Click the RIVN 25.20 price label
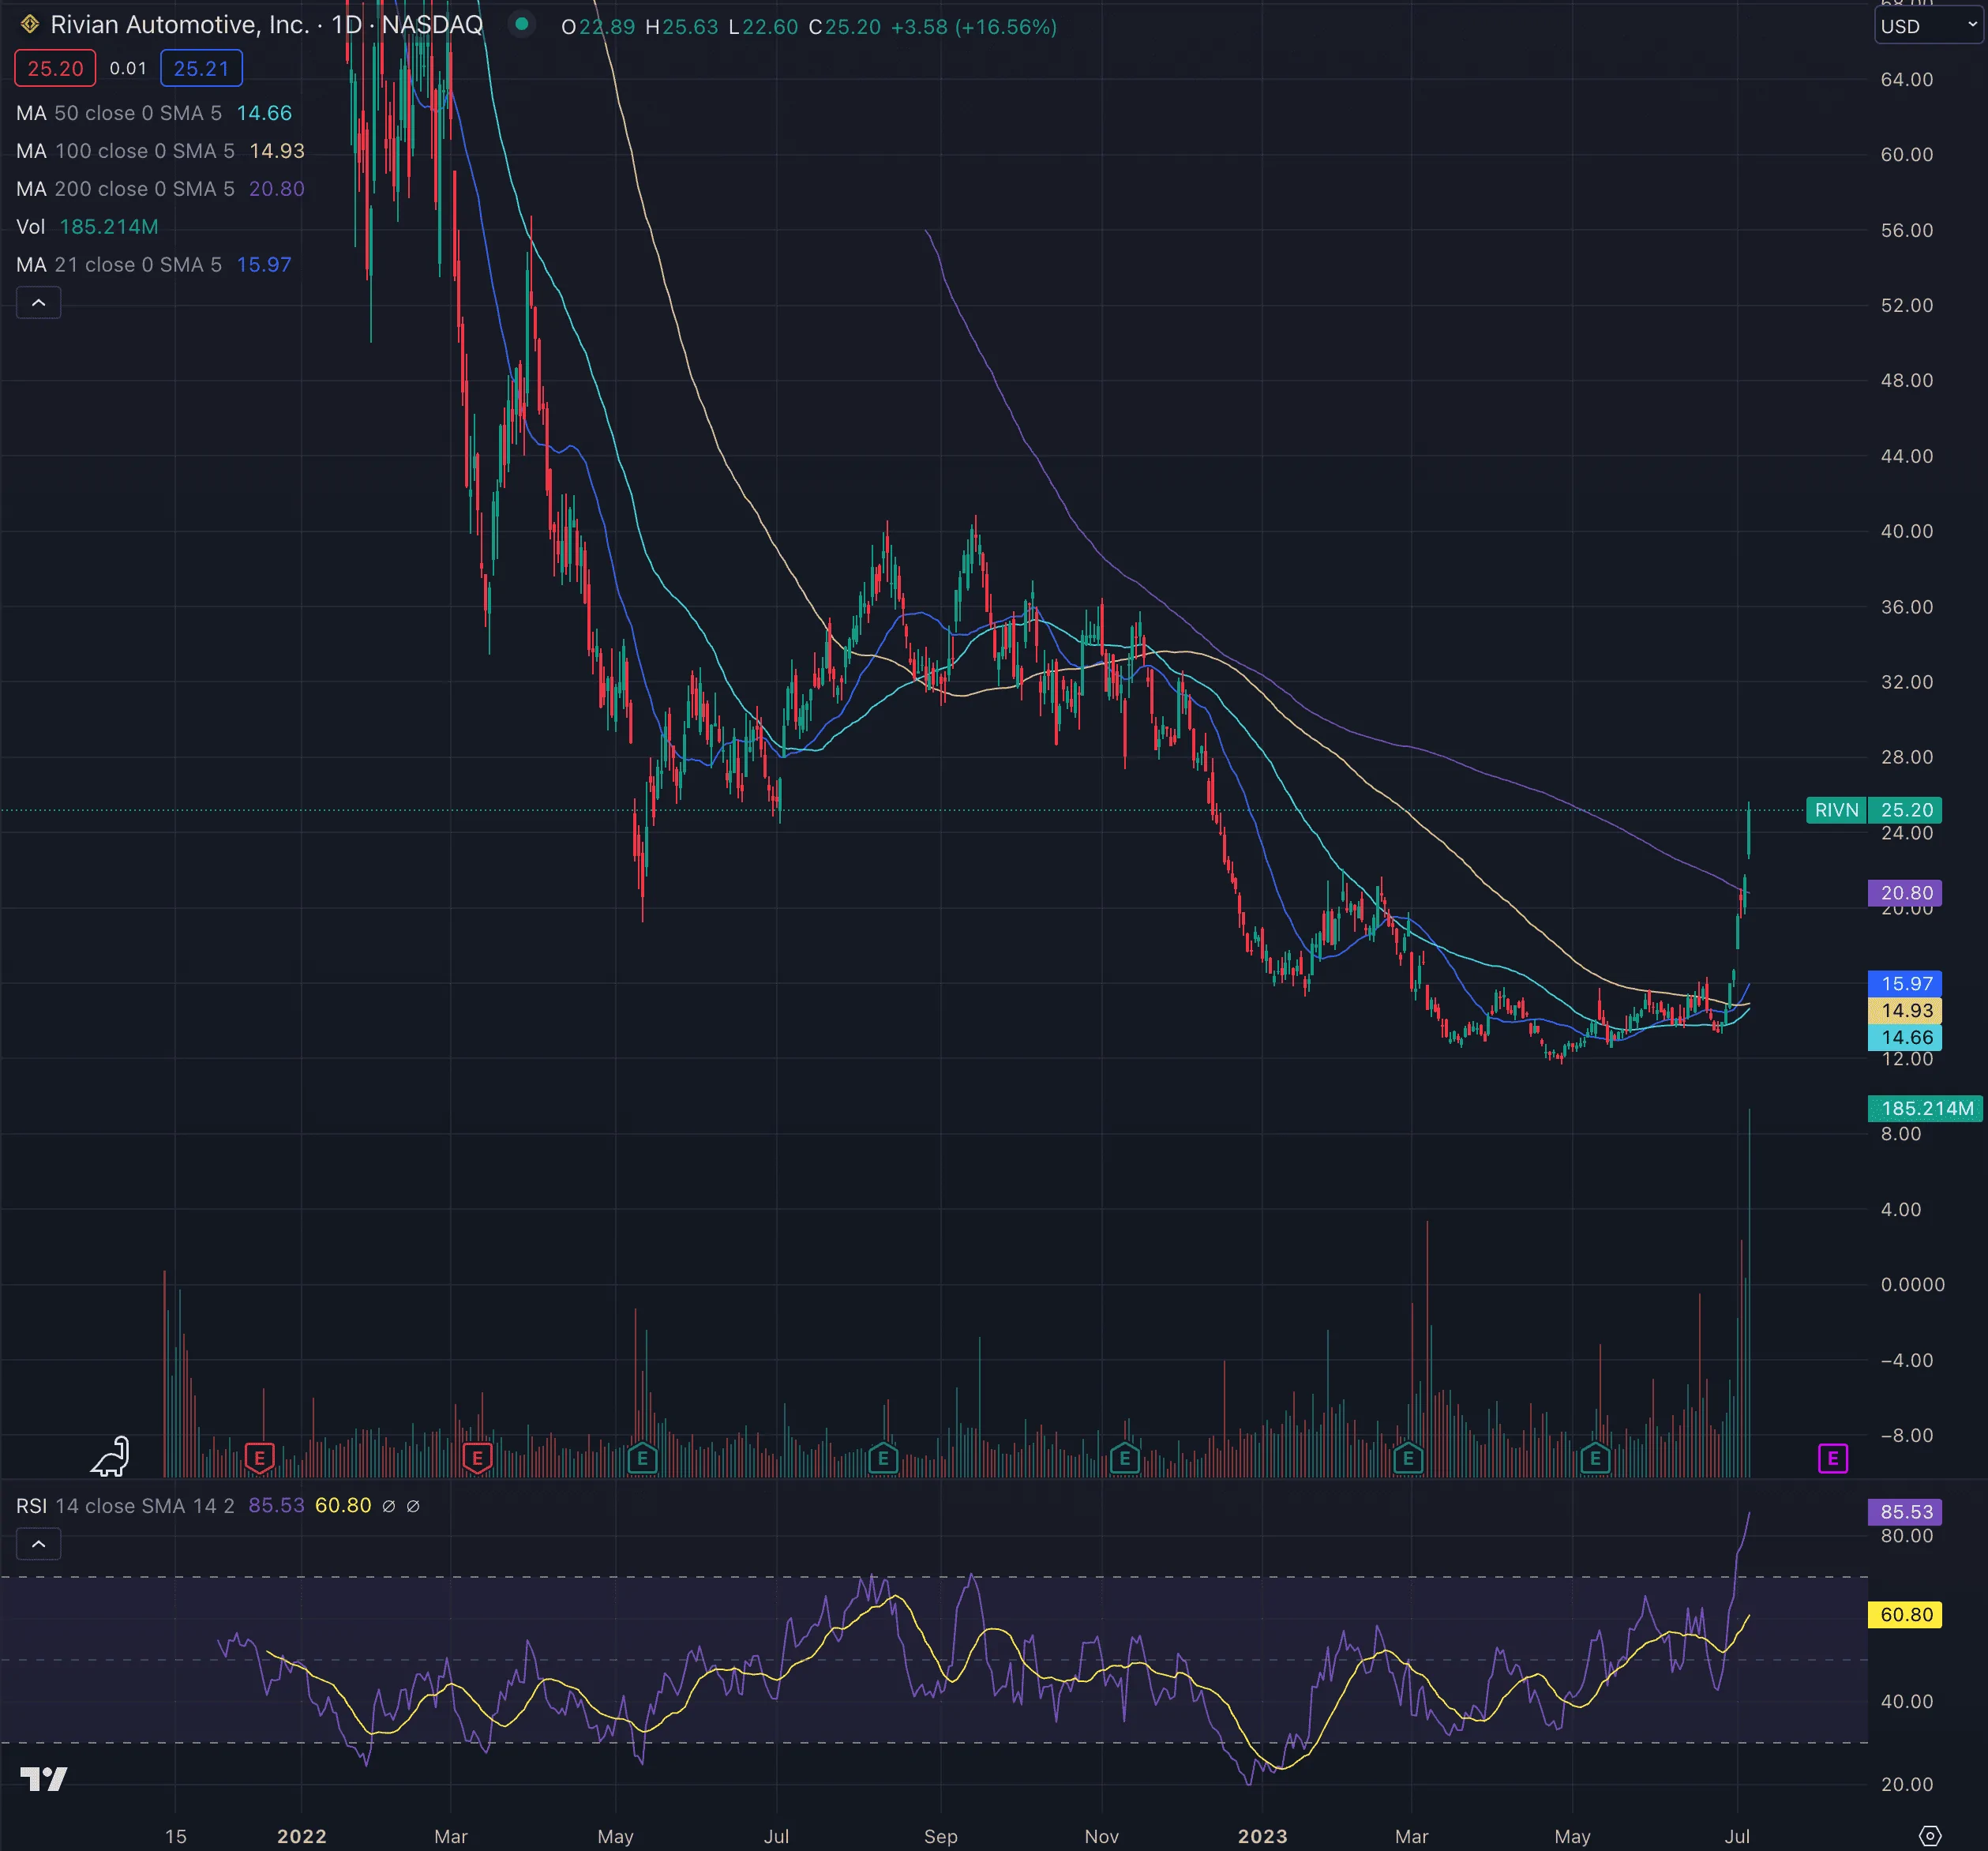Viewport: 1988px width, 1851px height. click(x=1873, y=810)
